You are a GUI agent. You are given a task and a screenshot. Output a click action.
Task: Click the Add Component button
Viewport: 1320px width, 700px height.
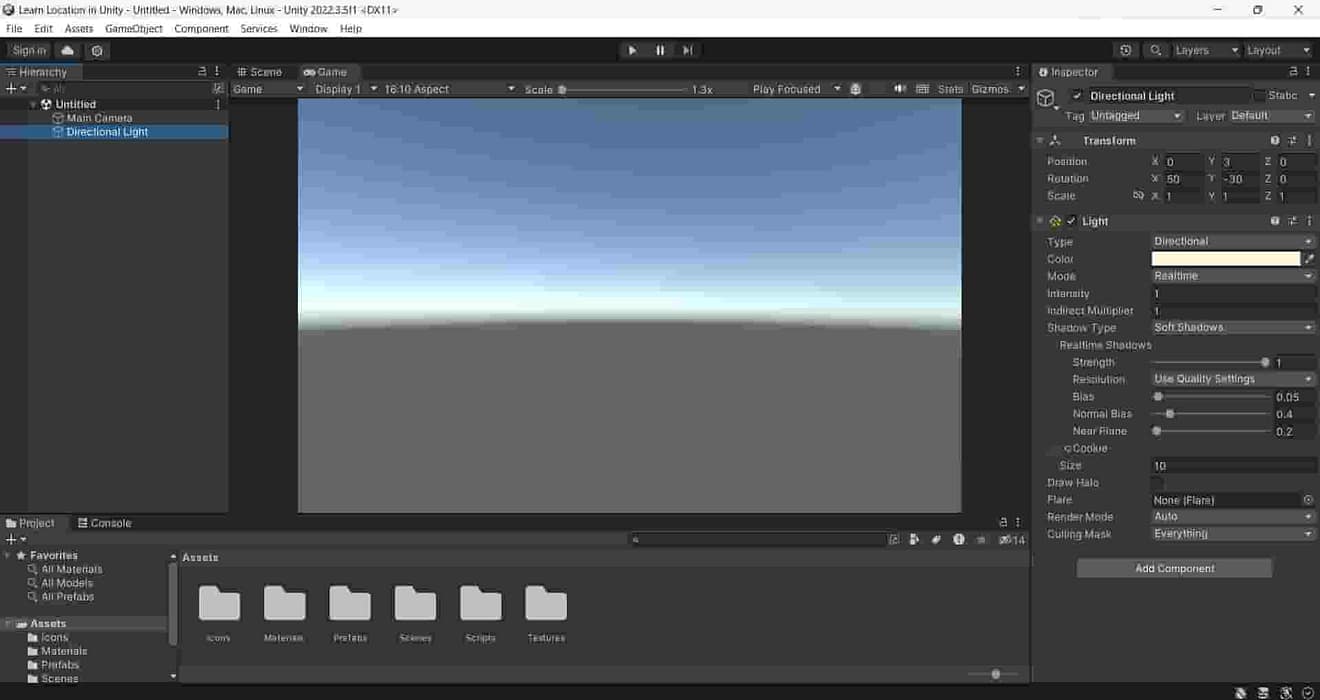point(1174,567)
